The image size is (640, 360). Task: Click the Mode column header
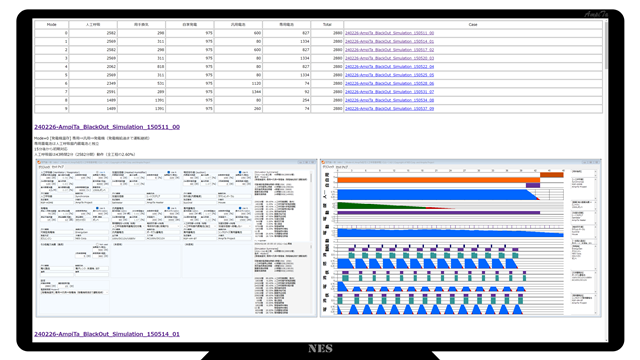[x=51, y=24]
